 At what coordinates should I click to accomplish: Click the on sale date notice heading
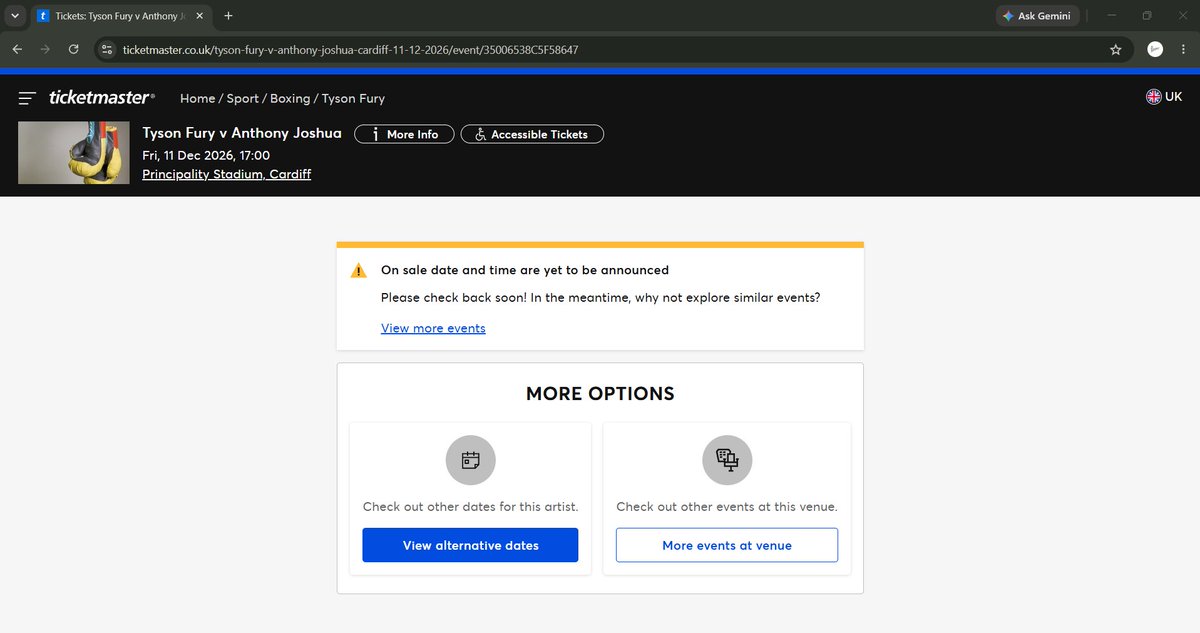tap(525, 270)
